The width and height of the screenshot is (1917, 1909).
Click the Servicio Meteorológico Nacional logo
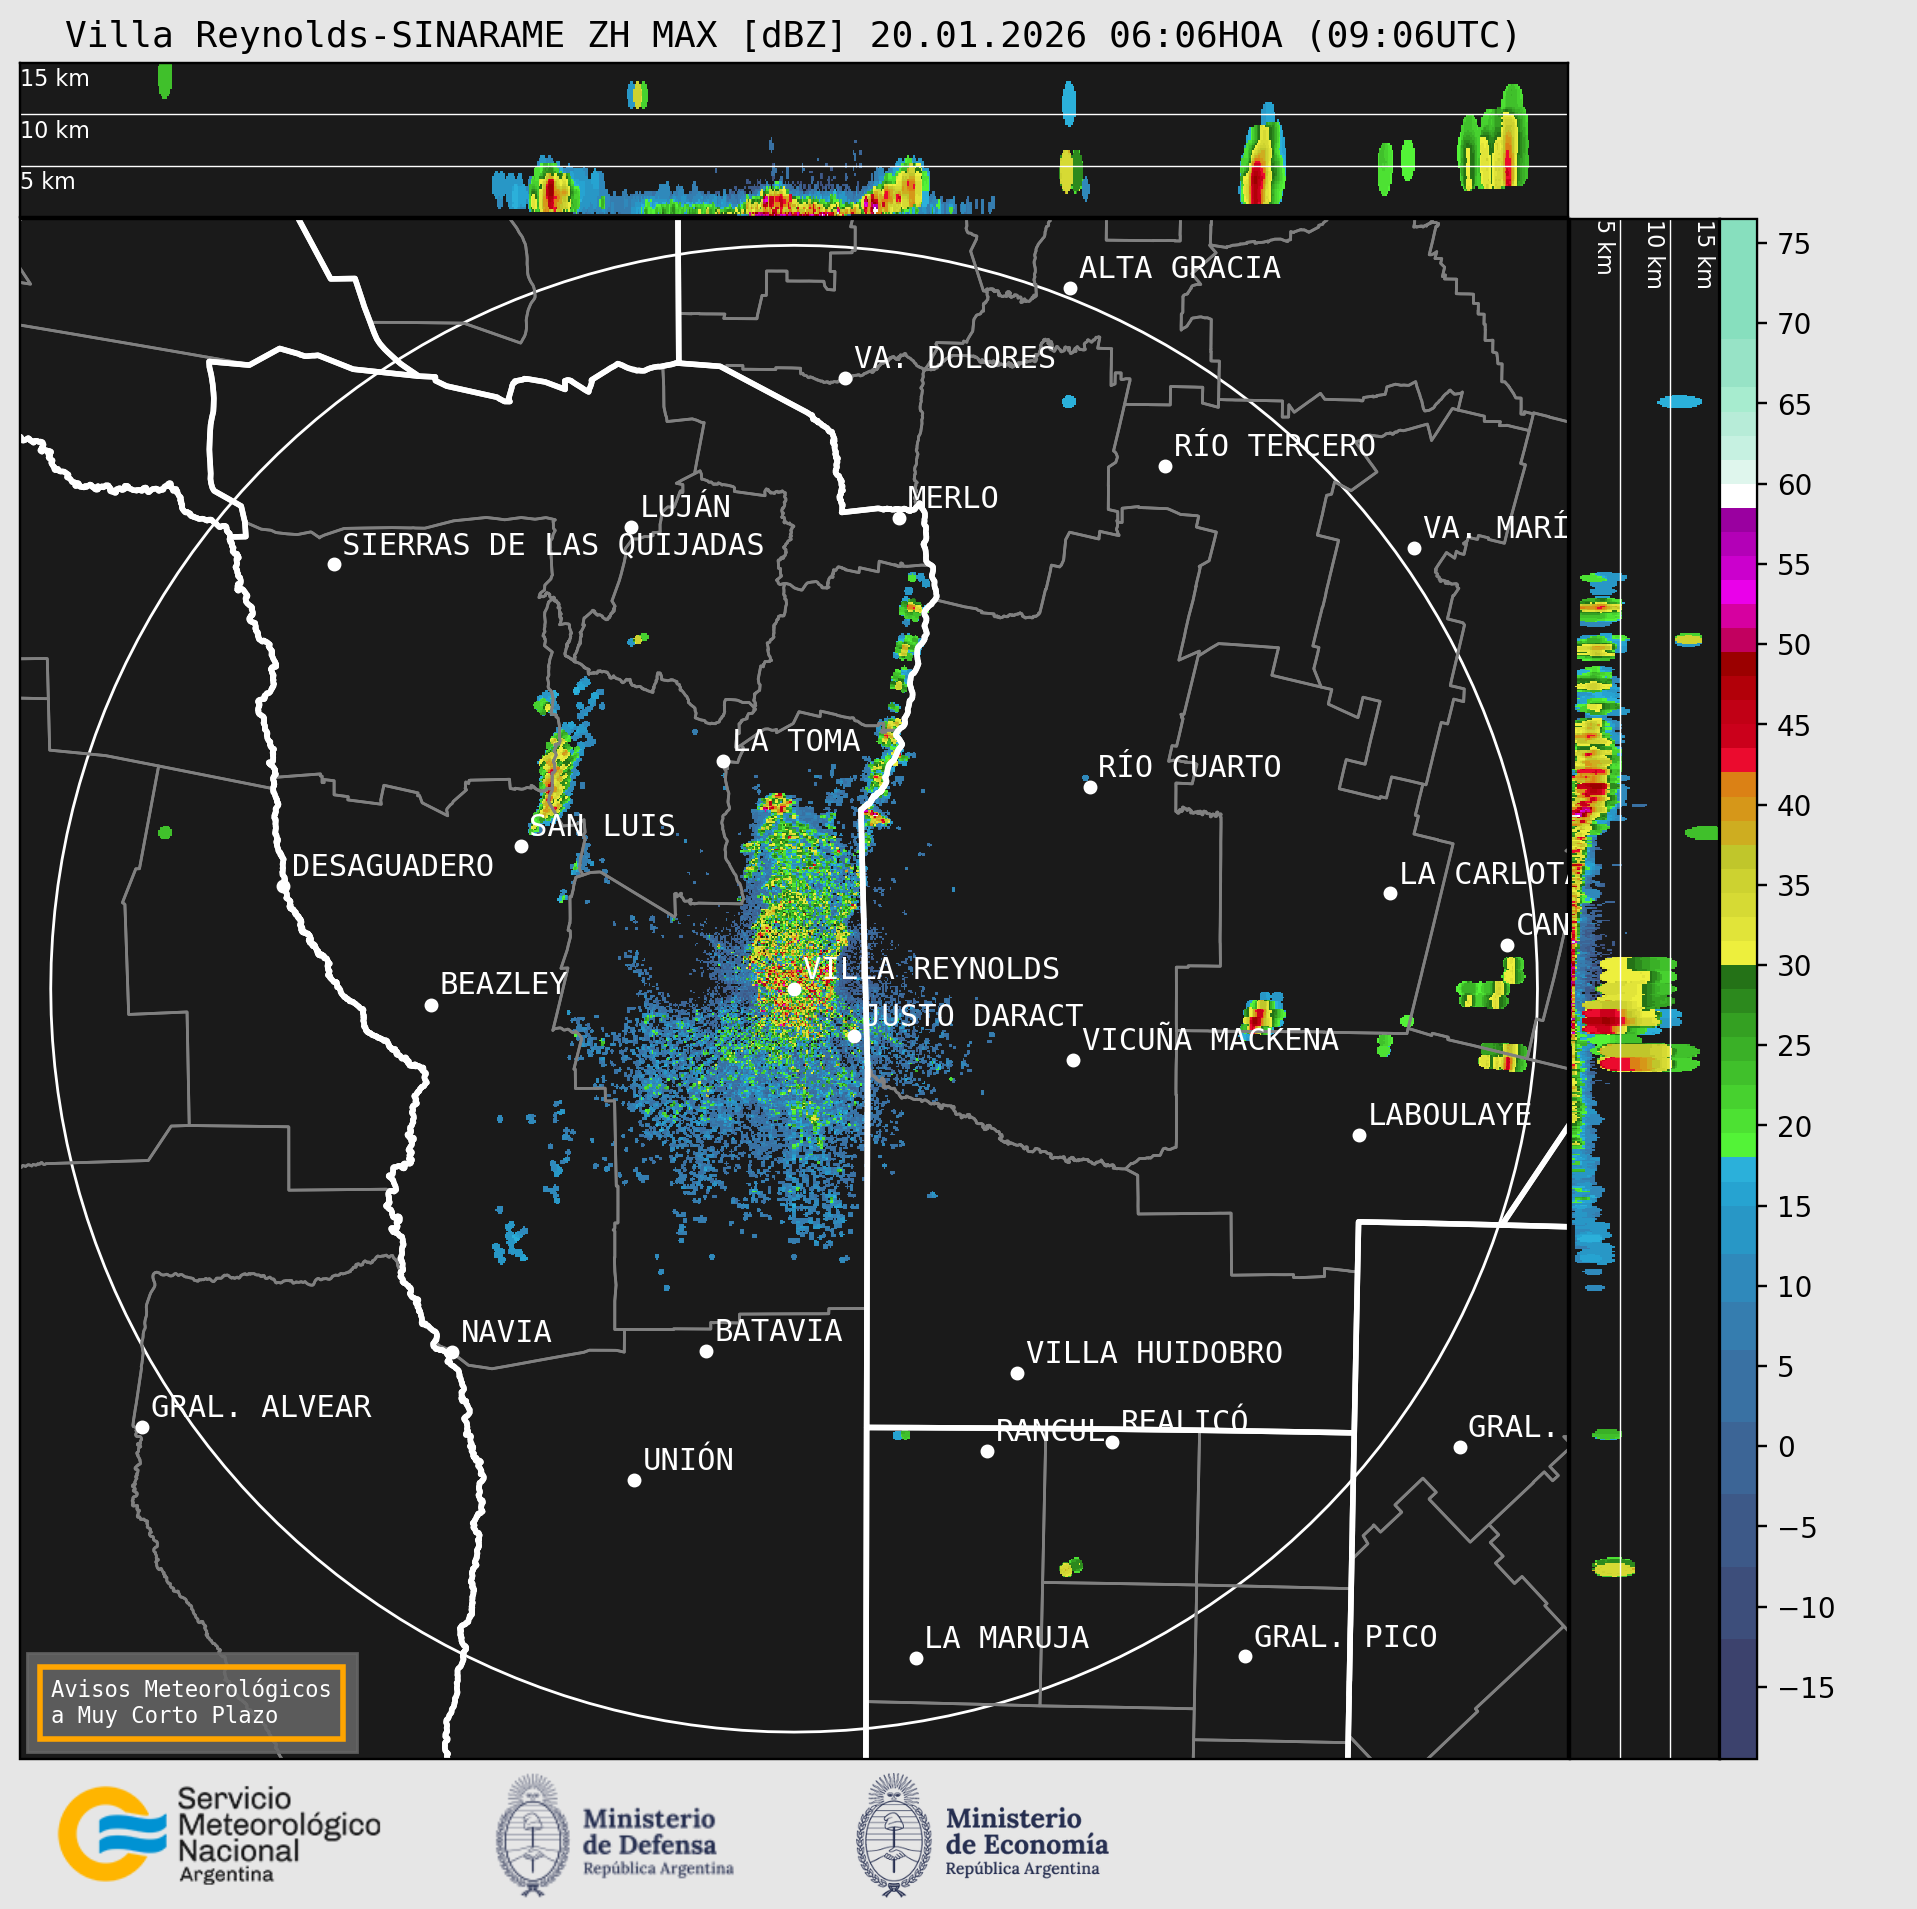pyautogui.click(x=219, y=1834)
